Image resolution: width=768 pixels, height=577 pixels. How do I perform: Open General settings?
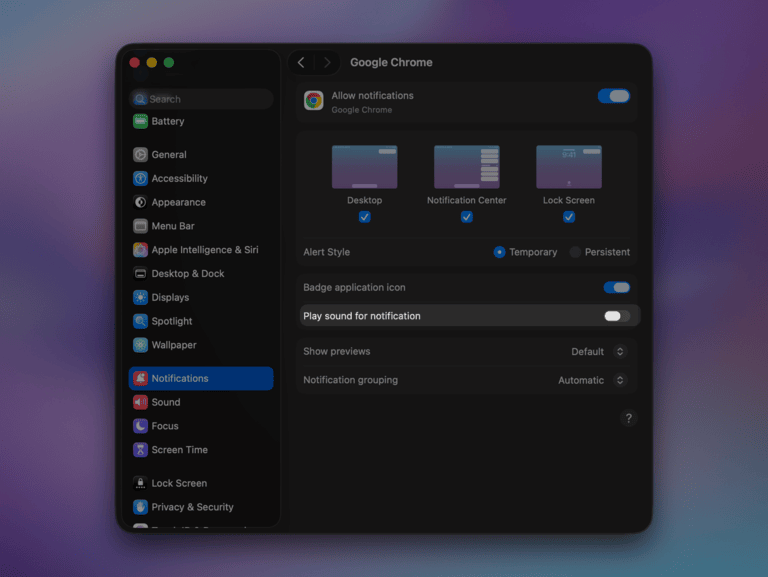tap(201, 154)
